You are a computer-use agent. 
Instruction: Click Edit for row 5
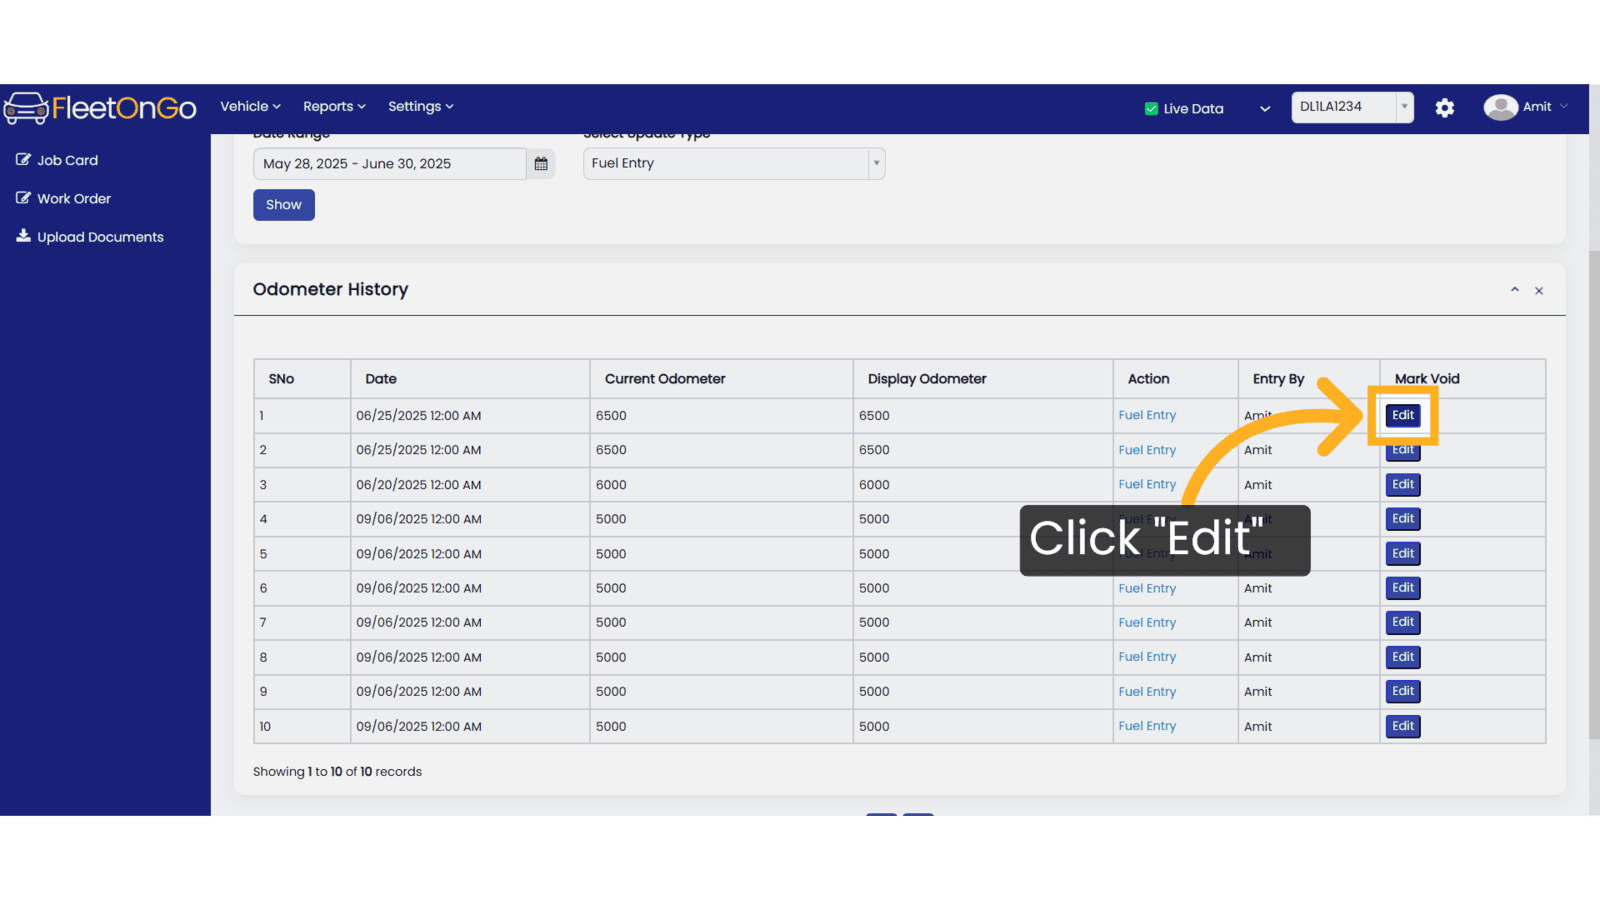click(1403, 554)
